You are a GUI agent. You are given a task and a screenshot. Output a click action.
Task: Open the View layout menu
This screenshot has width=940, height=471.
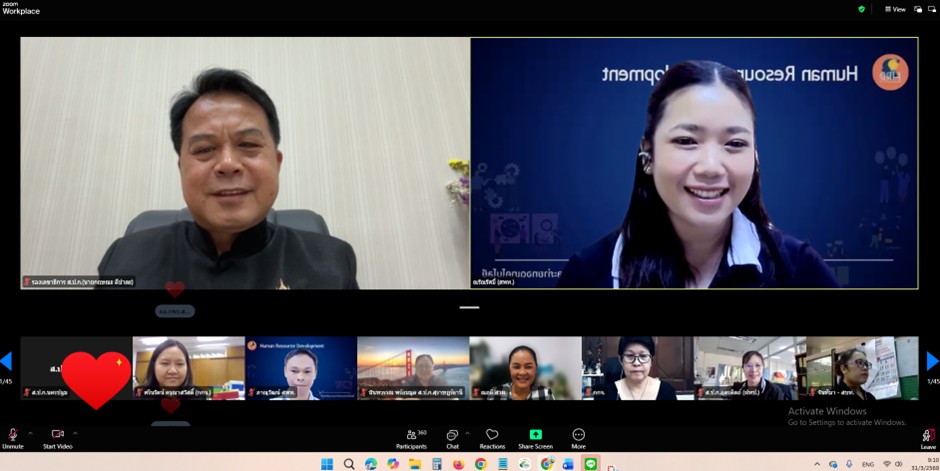coord(896,9)
